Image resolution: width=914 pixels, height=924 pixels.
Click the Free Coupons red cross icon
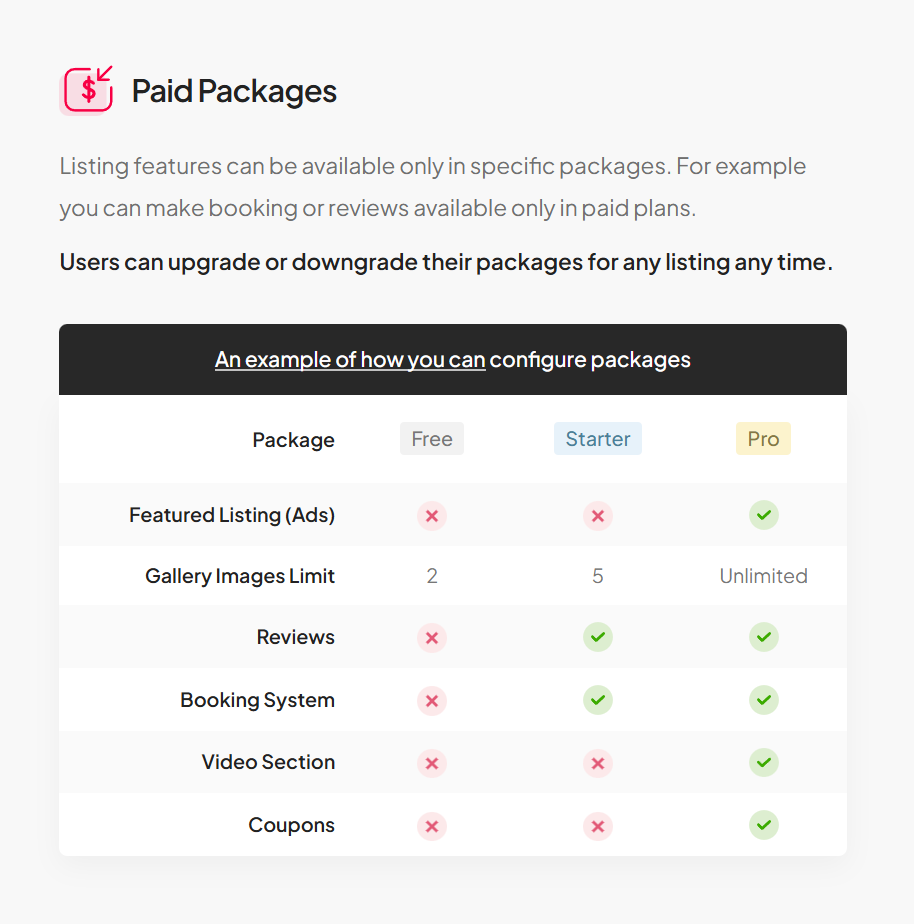click(432, 827)
